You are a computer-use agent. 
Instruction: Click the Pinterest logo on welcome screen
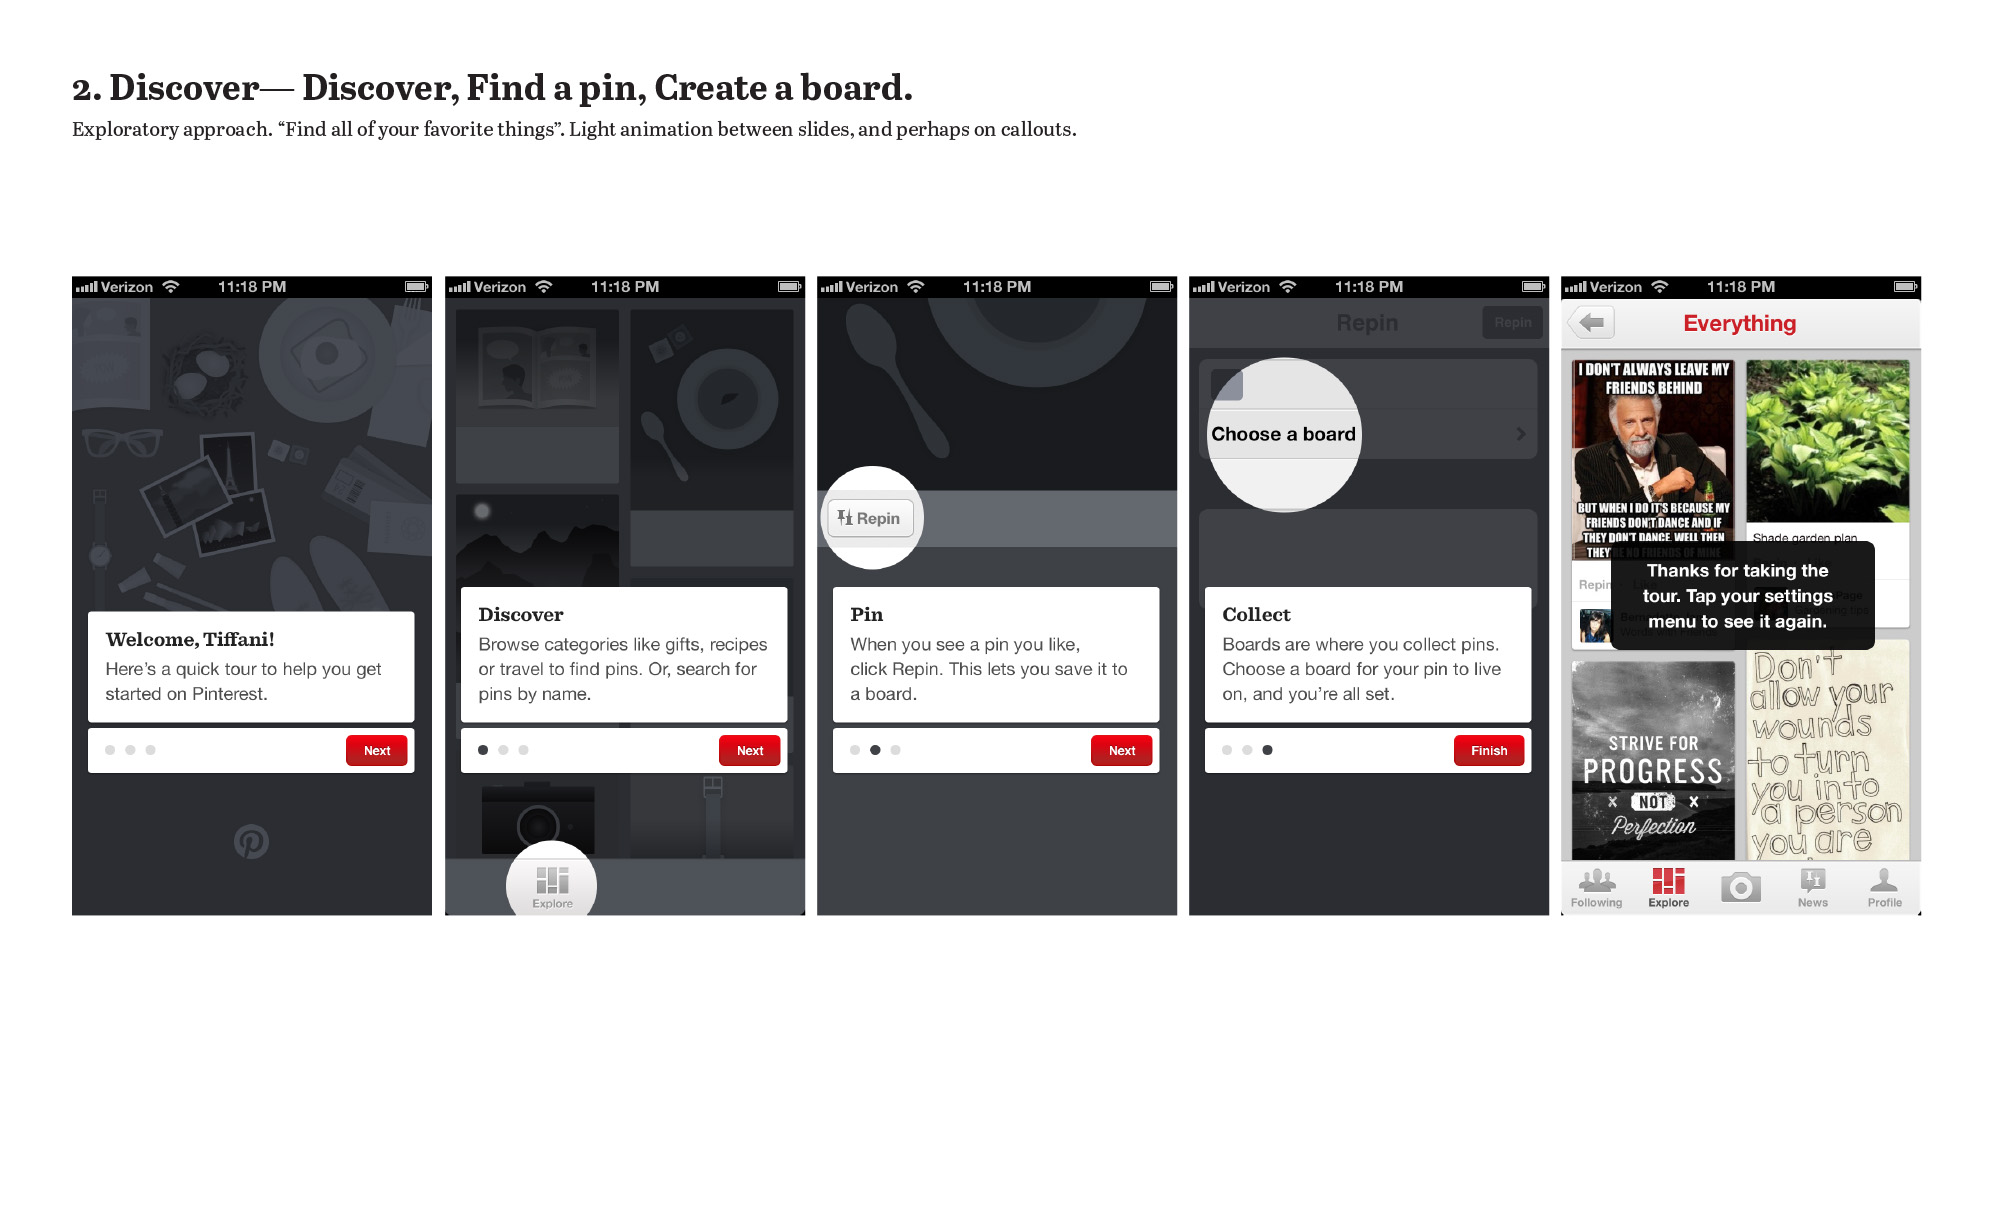(252, 838)
